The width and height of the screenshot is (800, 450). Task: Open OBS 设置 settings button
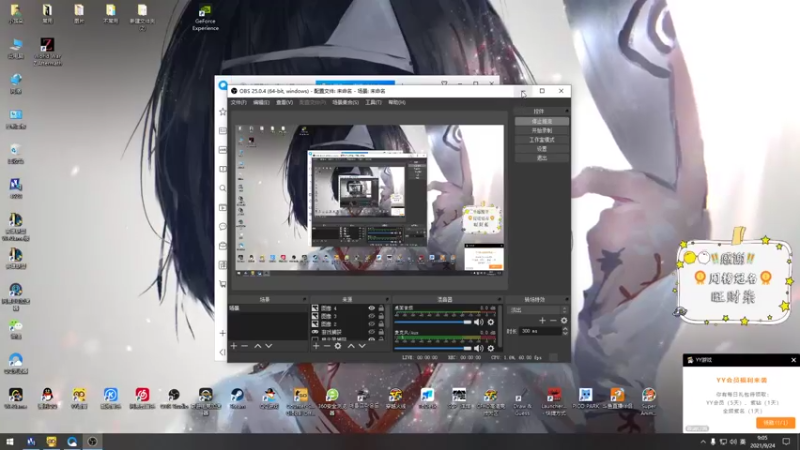pos(541,149)
